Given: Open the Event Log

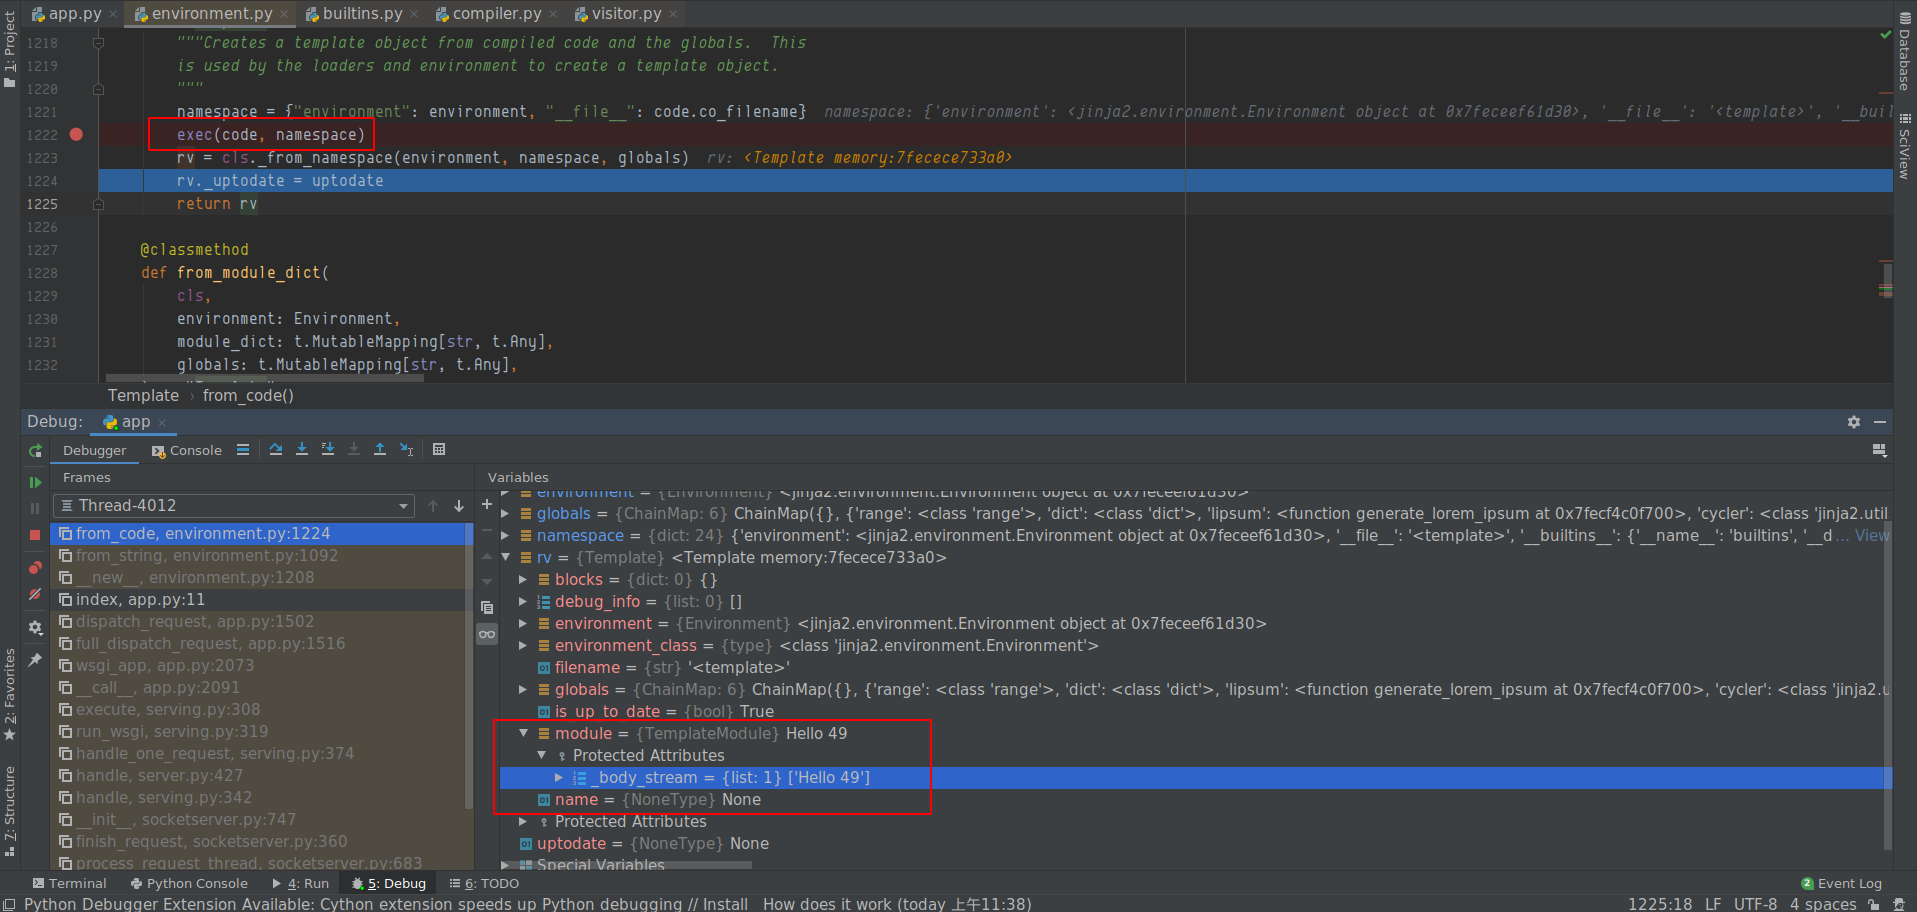Looking at the screenshot, I should [1842, 883].
